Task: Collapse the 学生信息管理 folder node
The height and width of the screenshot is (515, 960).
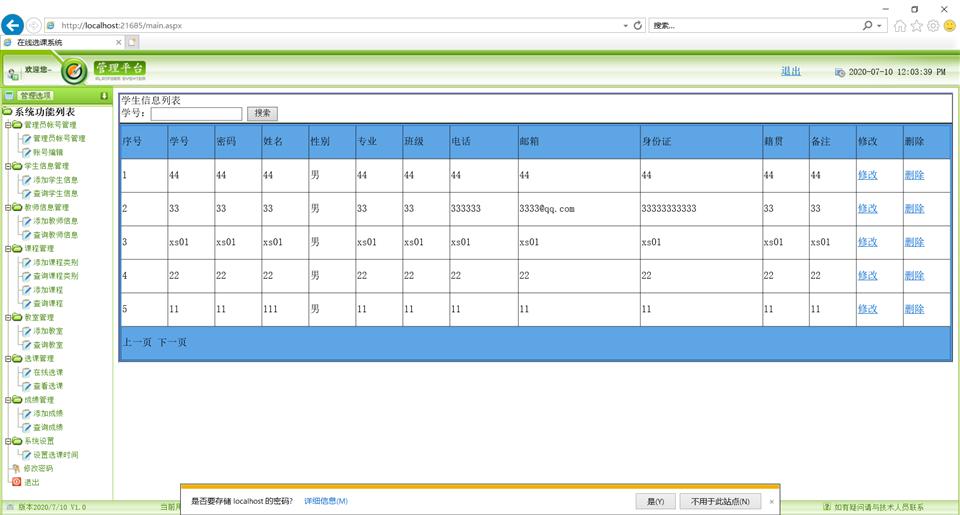Action: pos(7,166)
